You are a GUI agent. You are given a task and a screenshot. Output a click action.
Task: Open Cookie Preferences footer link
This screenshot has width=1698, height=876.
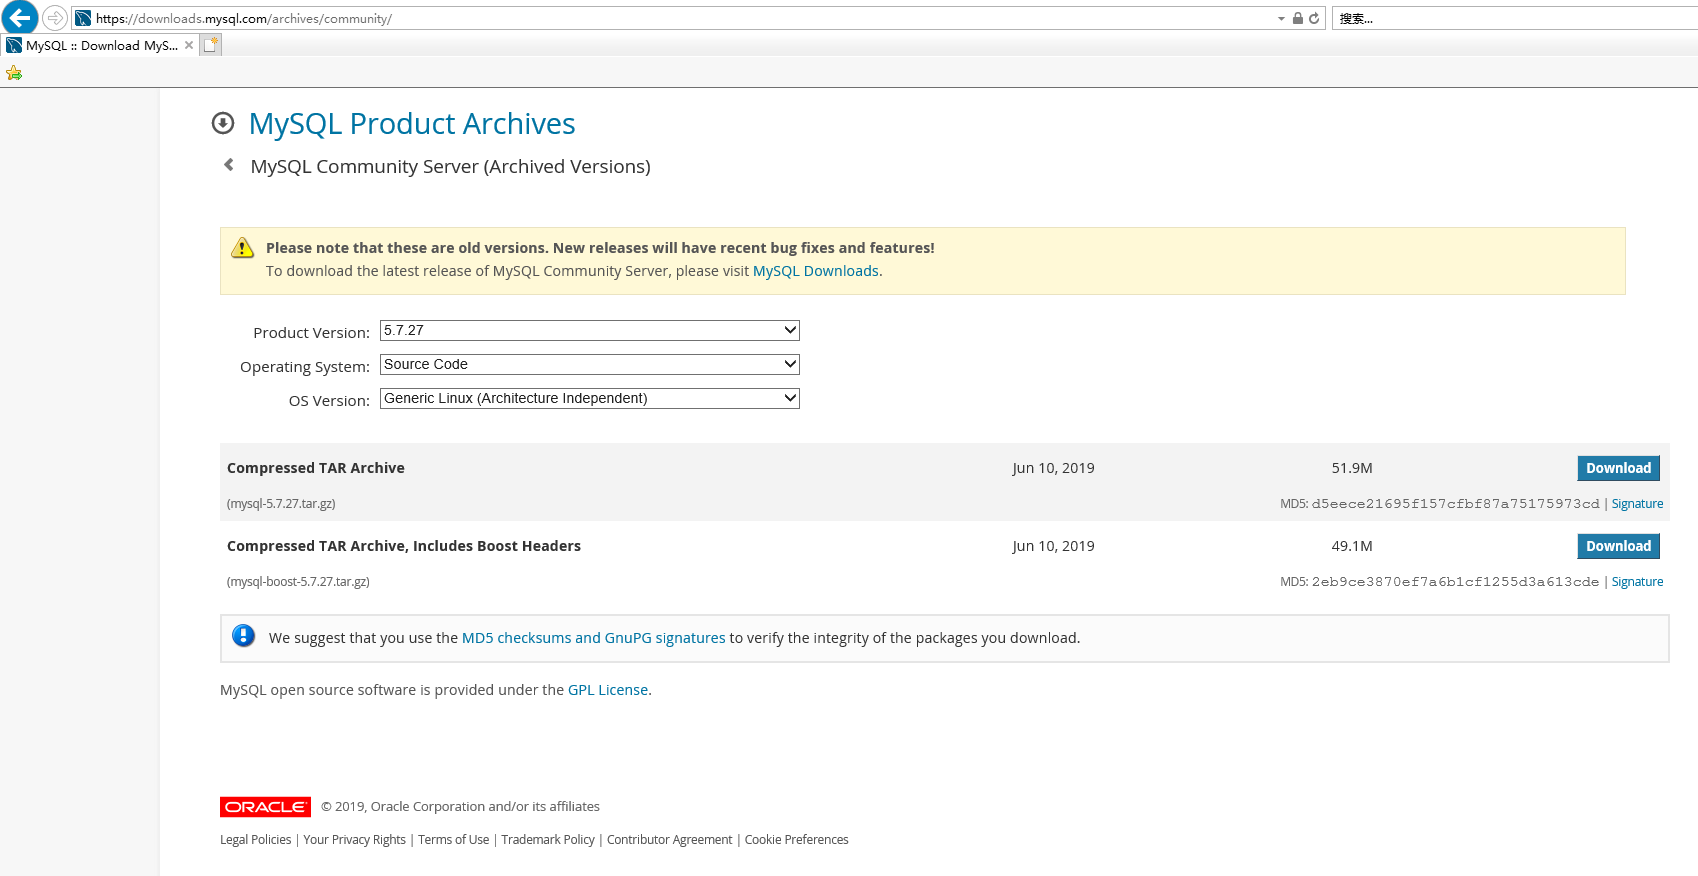[797, 840]
